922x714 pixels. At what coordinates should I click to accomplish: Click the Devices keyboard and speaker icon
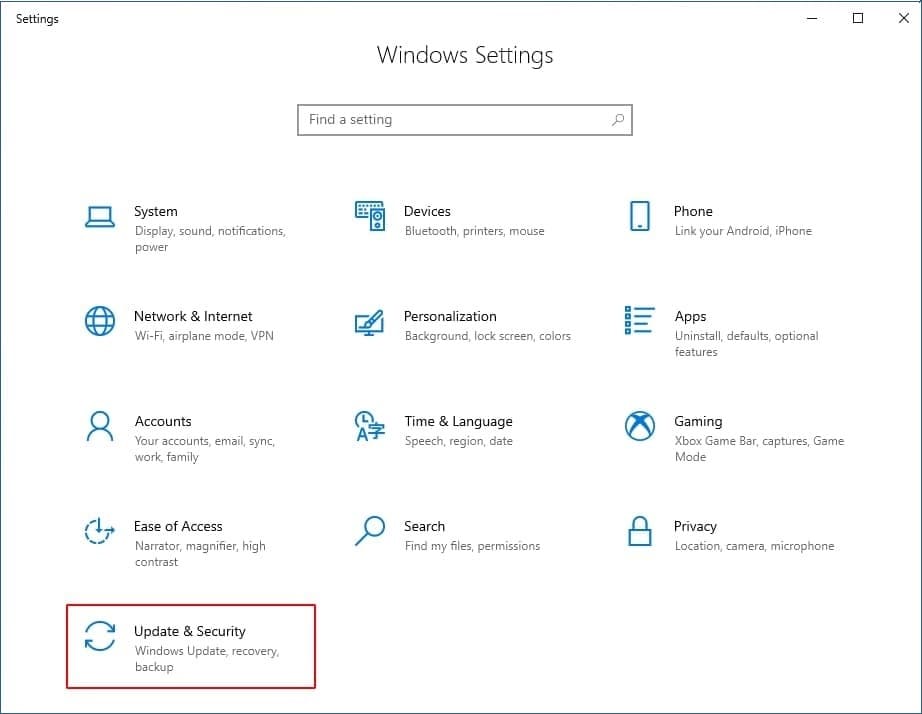click(x=370, y=216)
